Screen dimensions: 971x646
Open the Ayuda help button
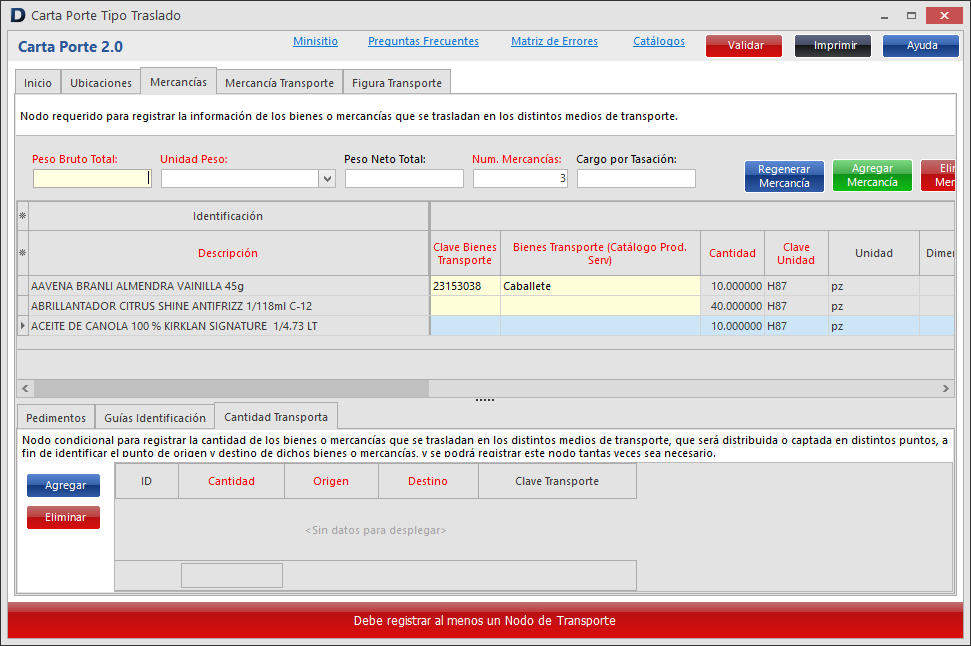pyautogui.click(x=921, y=46)
